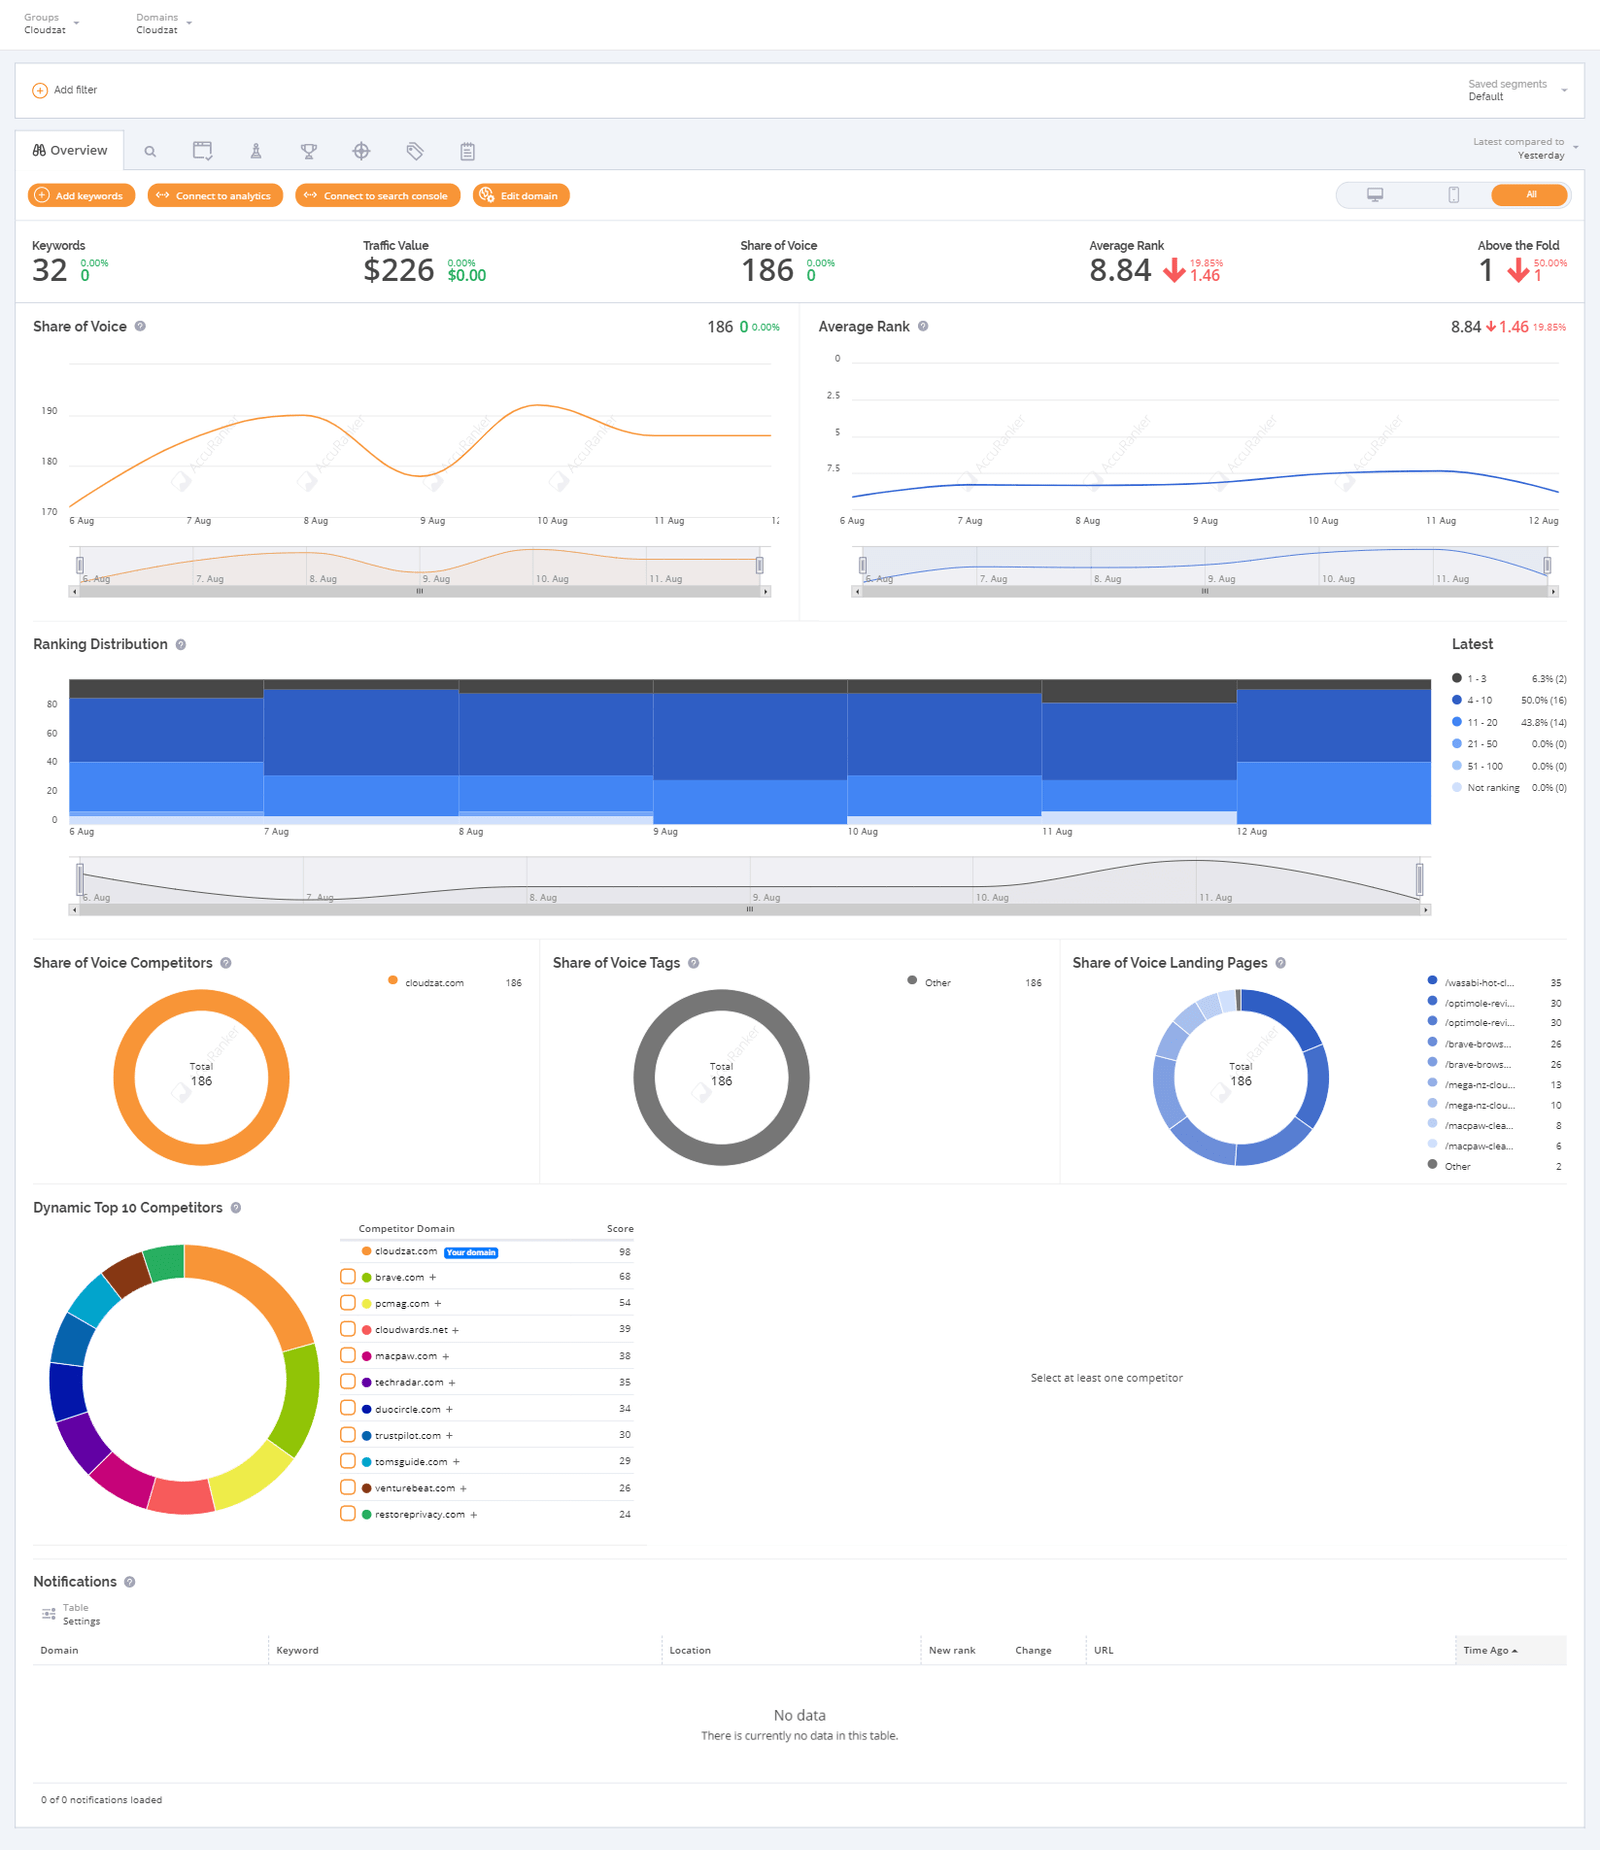This screenshot has height=1850, width=1600.
Task: Click Edit domain button
Action: pyautogui.click(x=521, y=195)
